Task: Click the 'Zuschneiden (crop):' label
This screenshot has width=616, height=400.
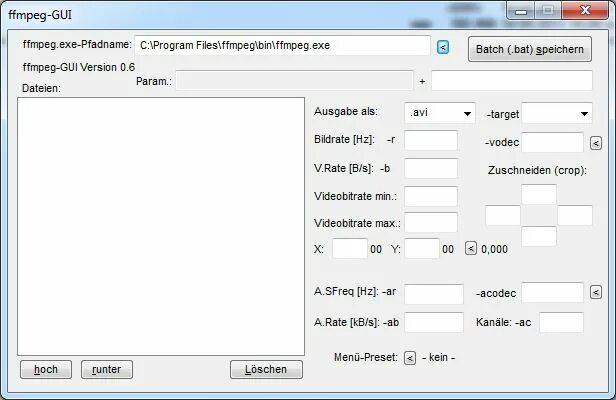Action: tap(537, 171)
